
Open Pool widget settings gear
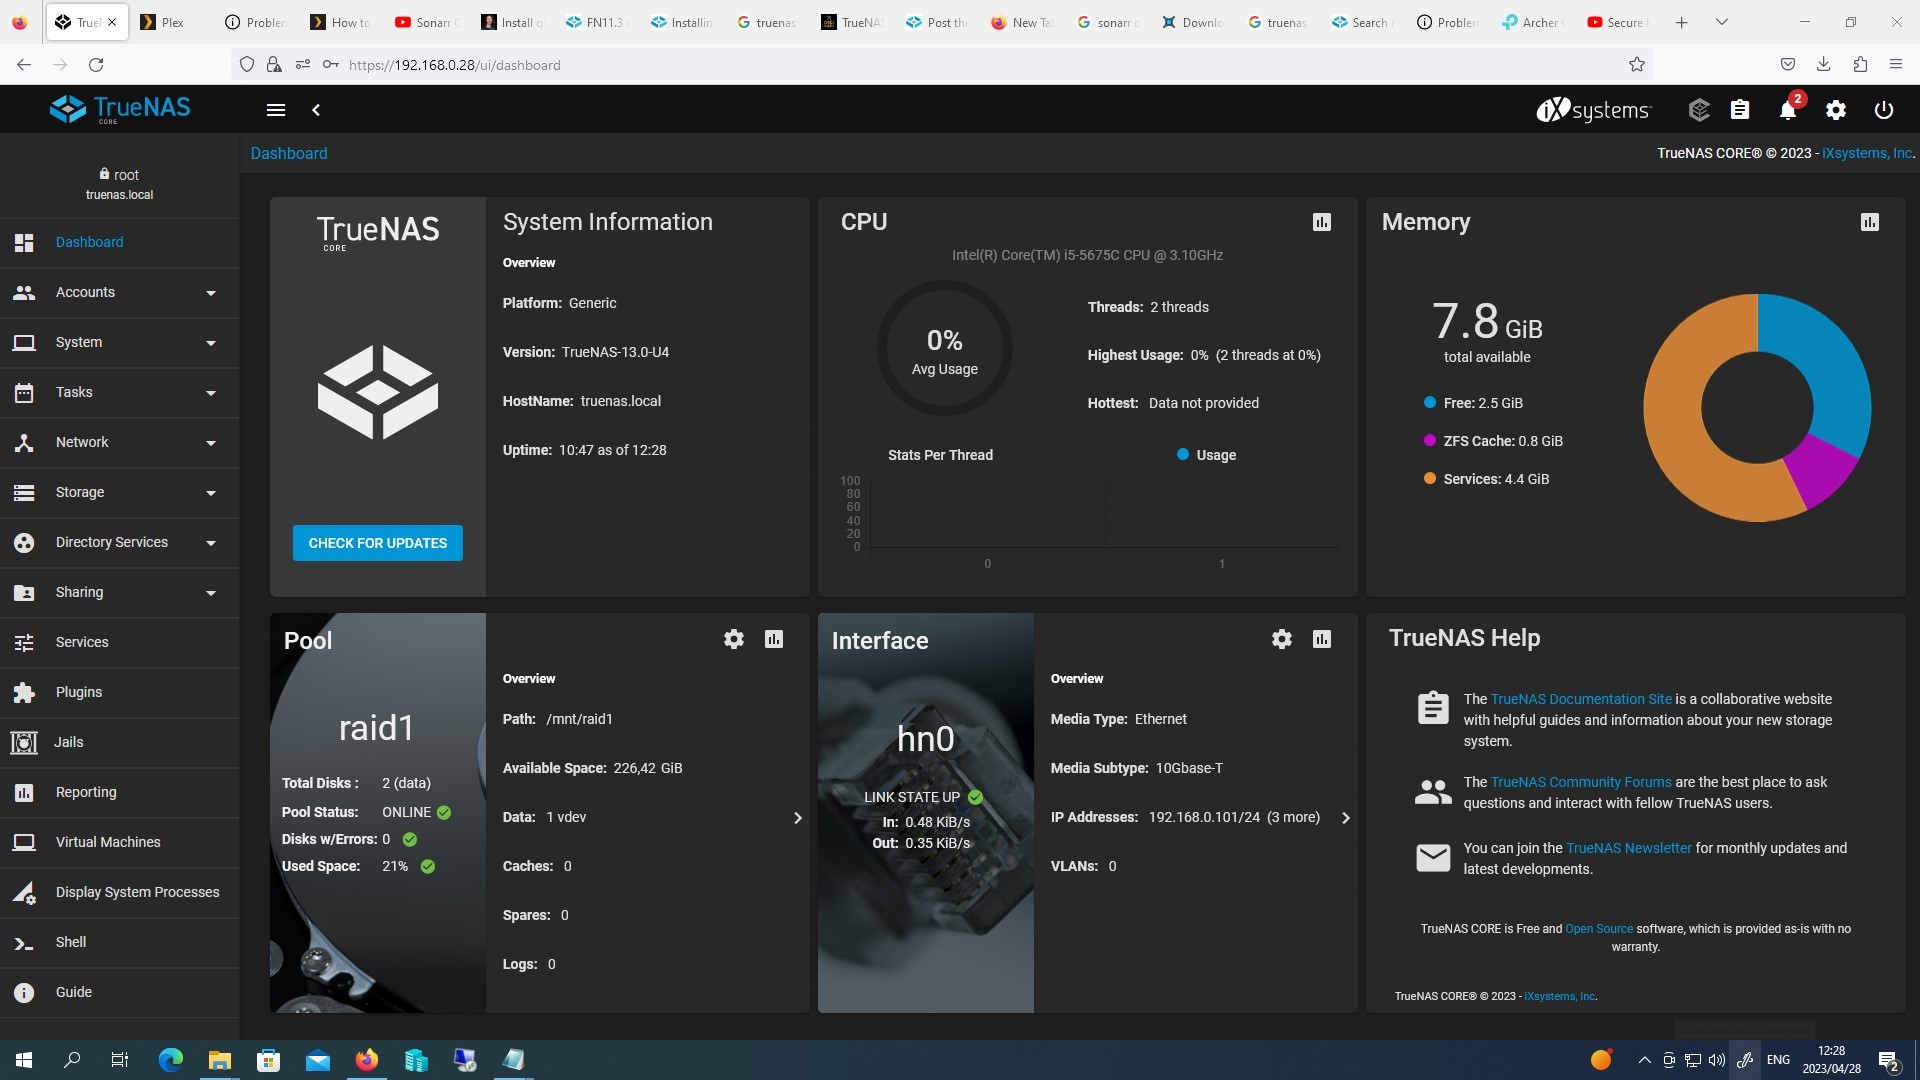pyautogui.click(x=734, y=639)
